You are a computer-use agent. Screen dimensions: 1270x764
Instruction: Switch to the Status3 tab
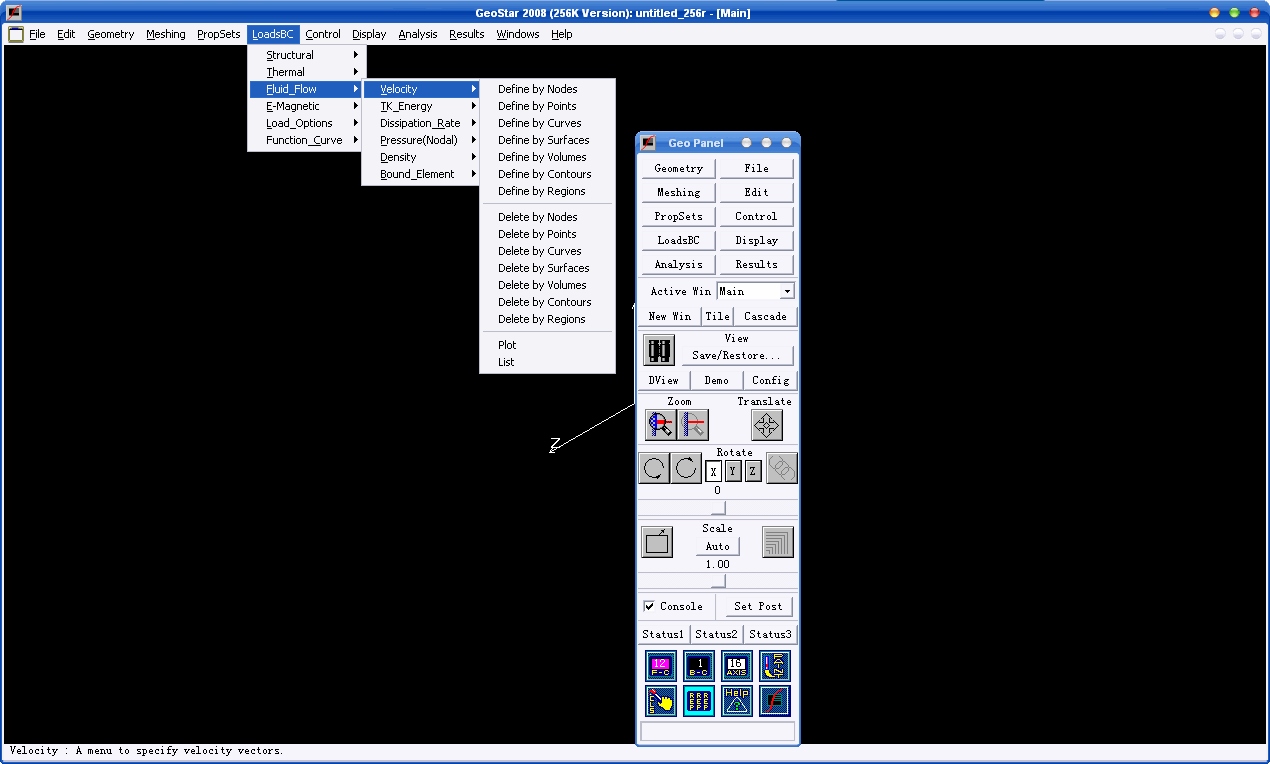tap(770, 634)
